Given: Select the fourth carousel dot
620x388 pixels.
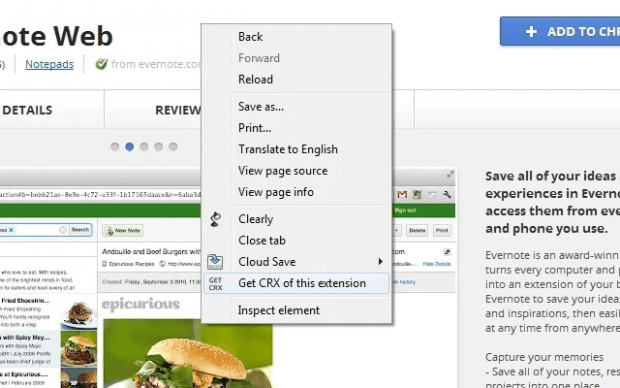Looking at the screenshot, I should tap(159, 147).
